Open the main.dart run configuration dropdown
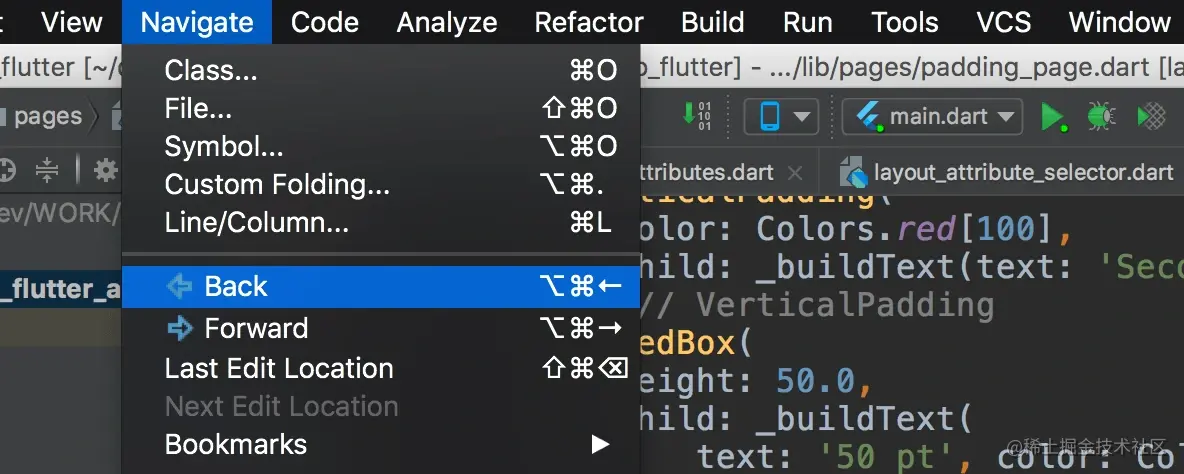Image resolution: width=1184 pixels, height=474 pixels. pyautogui.click(x=932, y=117)
